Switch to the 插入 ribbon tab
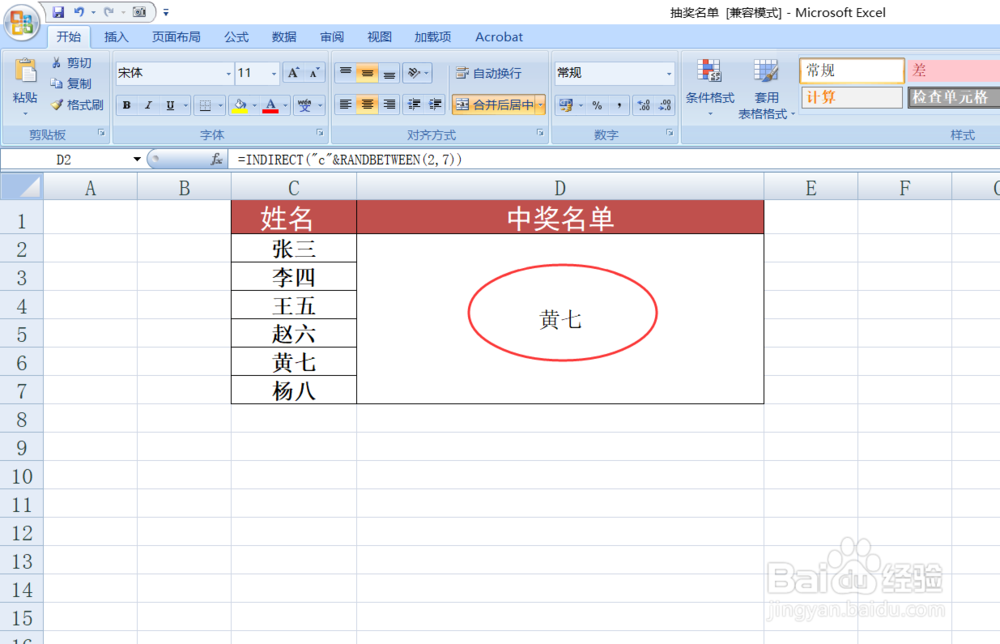This screenshot has height=644, width=1000. click(116, 36)
